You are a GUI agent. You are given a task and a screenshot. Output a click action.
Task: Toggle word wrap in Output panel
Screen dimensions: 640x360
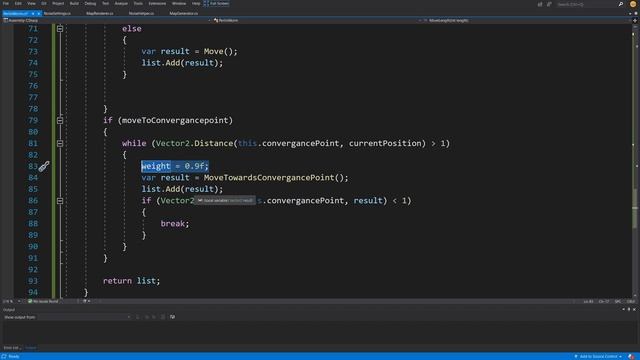(x=172, y=317)
